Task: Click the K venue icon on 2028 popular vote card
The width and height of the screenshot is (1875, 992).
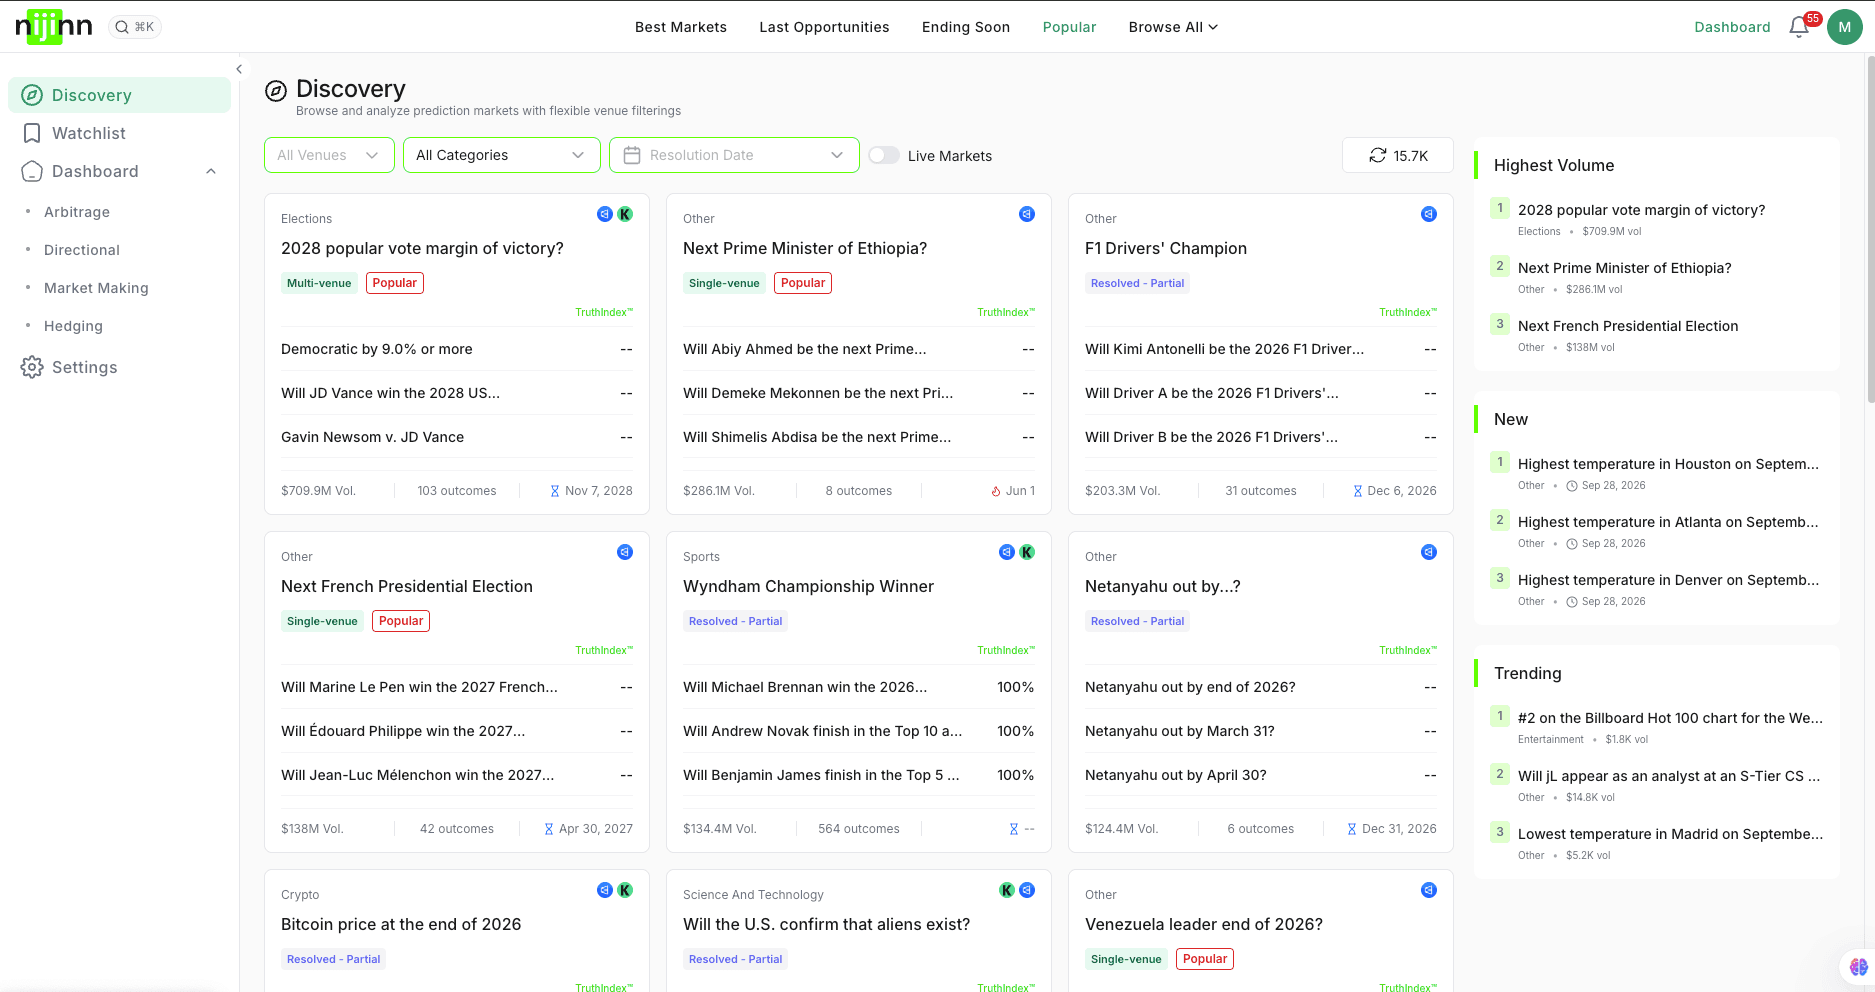Action: click(625, 214)
